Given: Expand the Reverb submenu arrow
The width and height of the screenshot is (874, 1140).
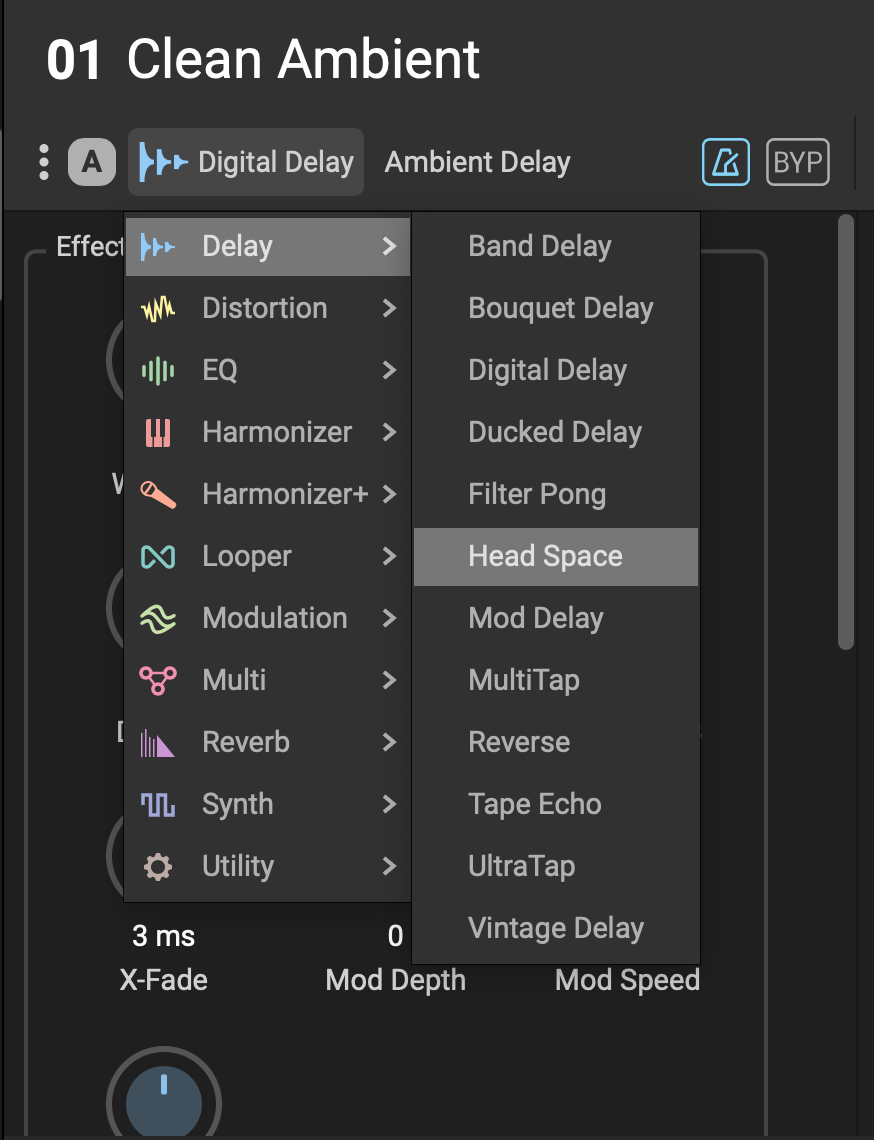Looking at the screenshot, I should (389, 742).
